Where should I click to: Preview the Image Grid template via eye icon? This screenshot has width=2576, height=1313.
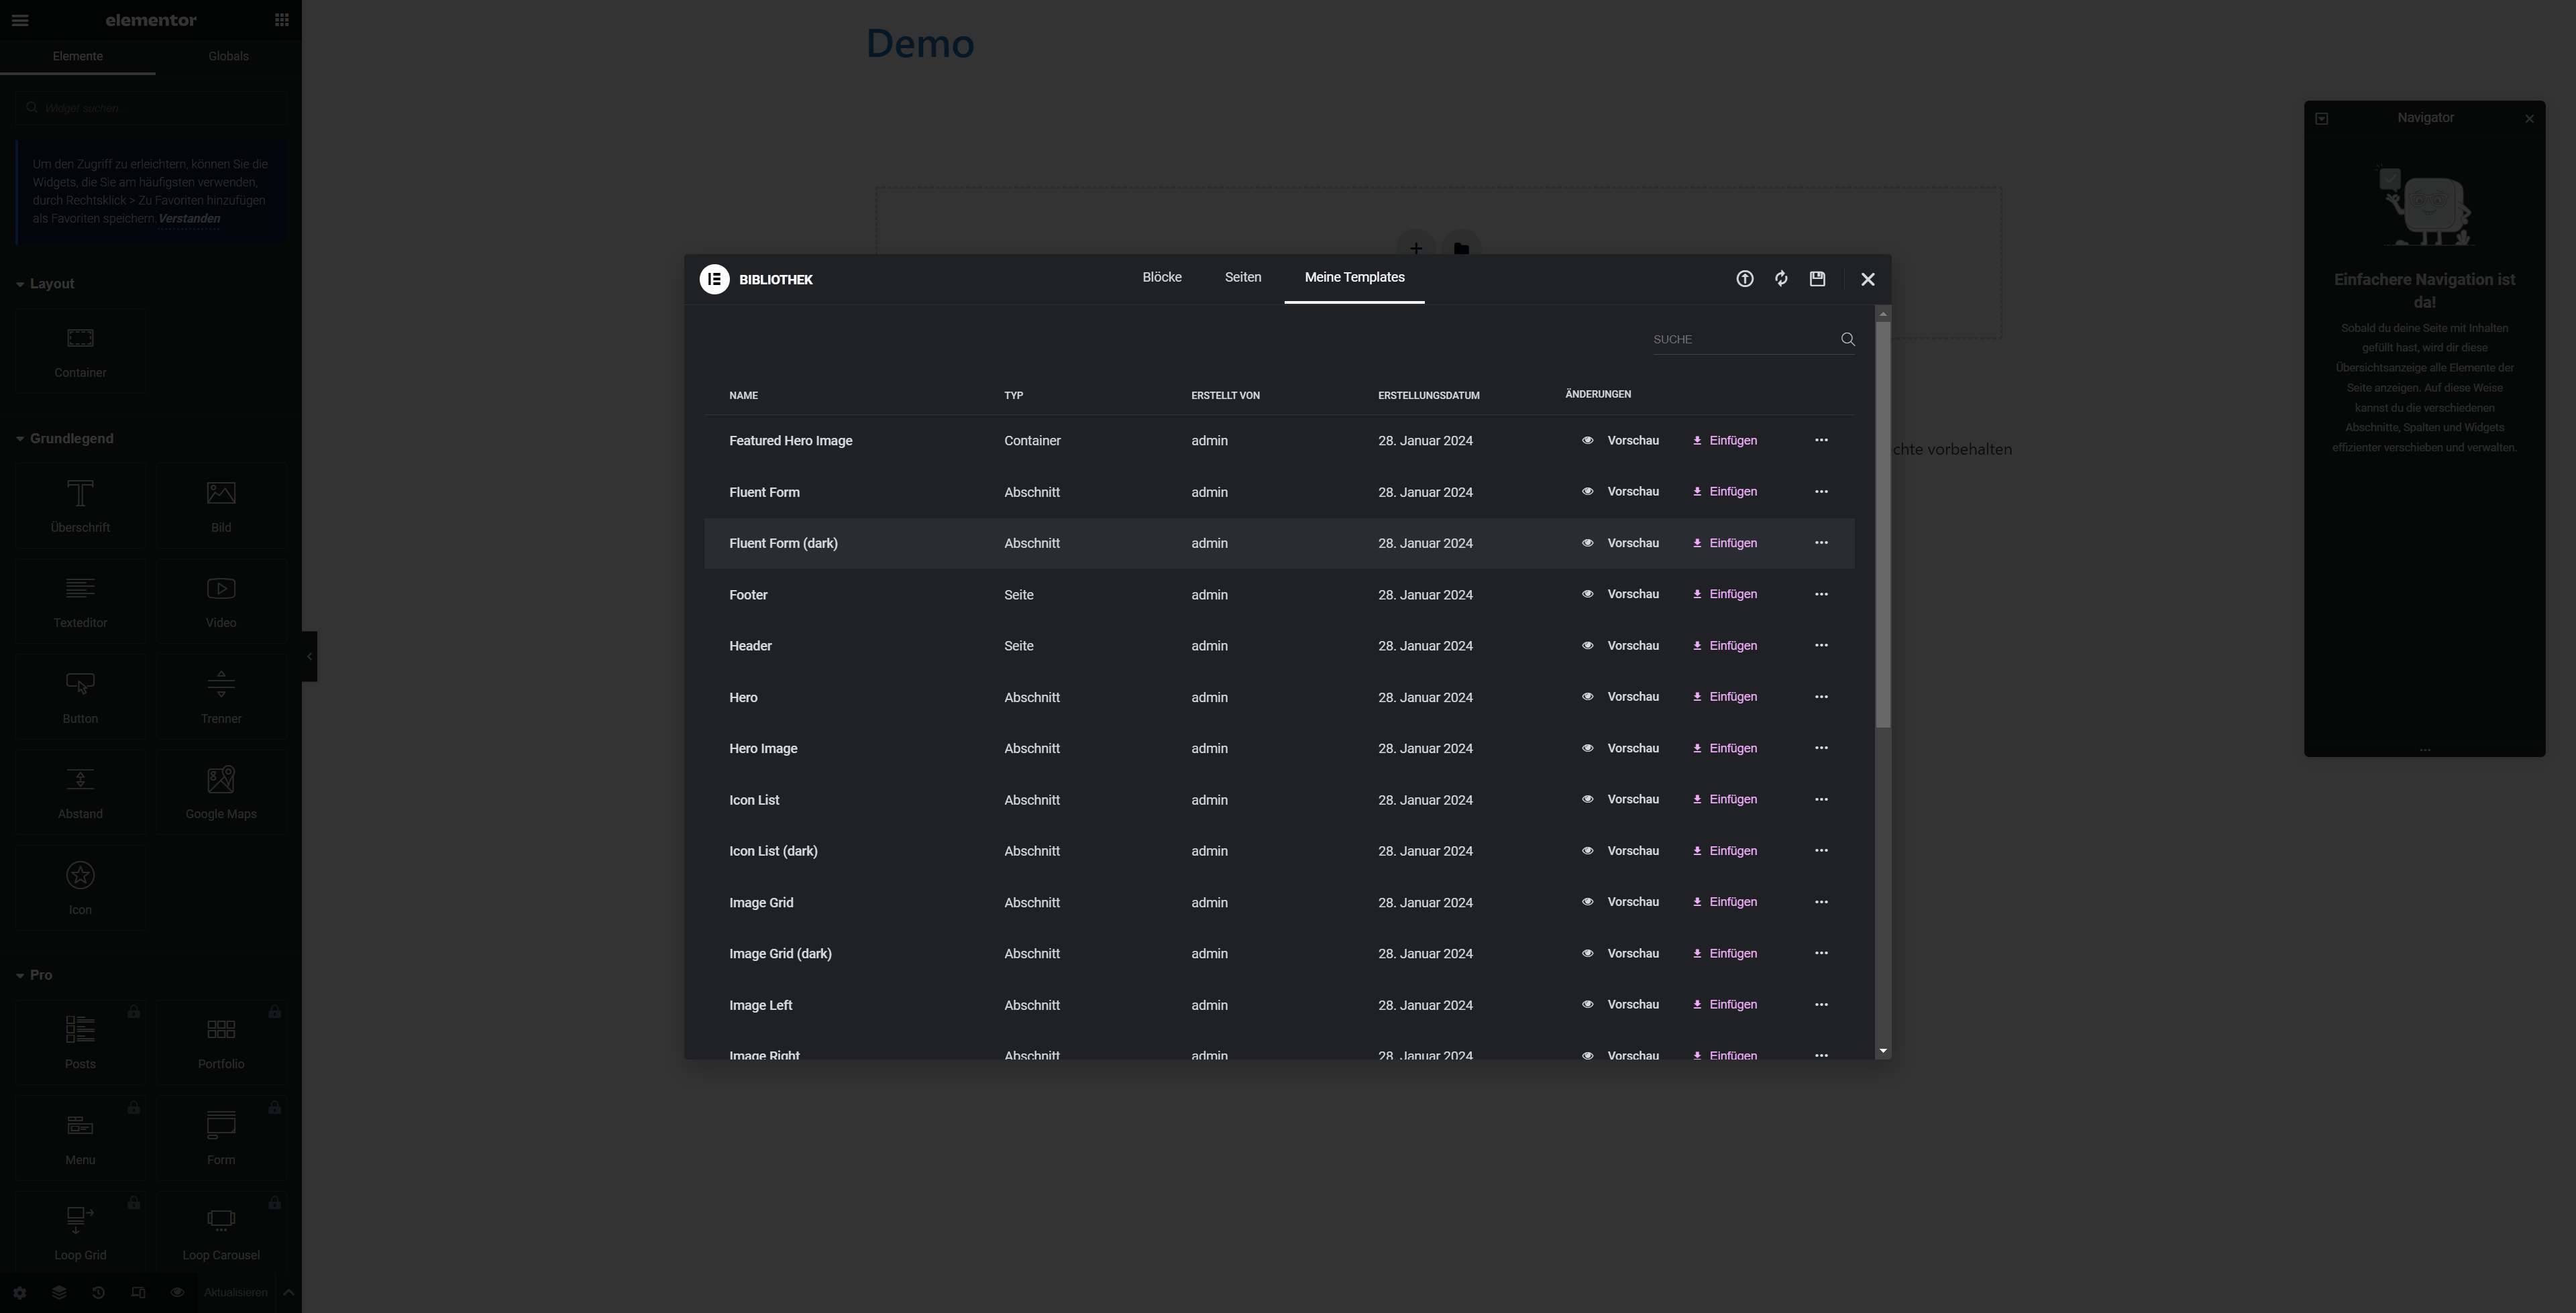tap(1587, 902)
